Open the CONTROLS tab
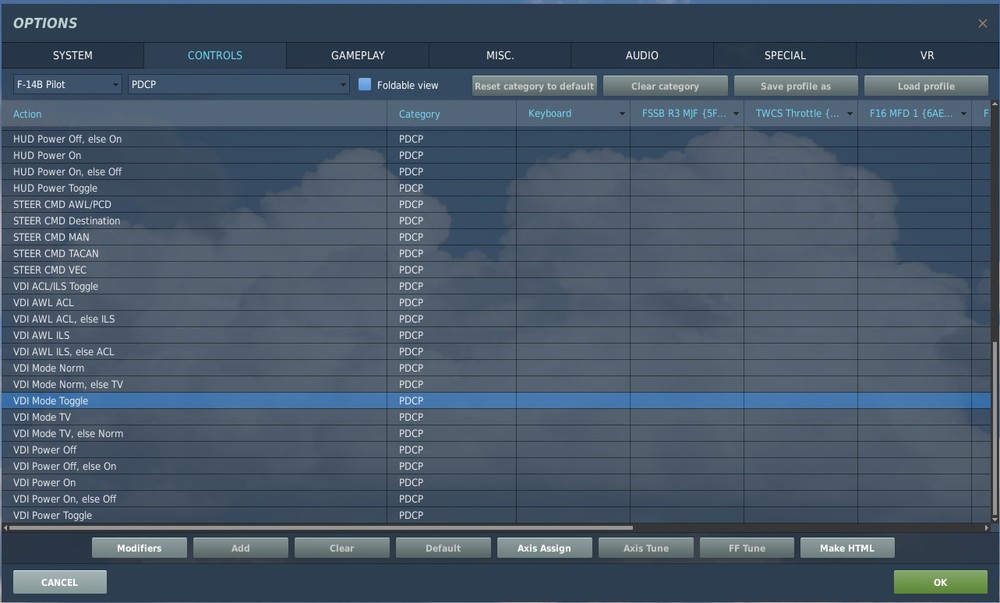This screenshot has height=603, width=1000. click(215, 55)
